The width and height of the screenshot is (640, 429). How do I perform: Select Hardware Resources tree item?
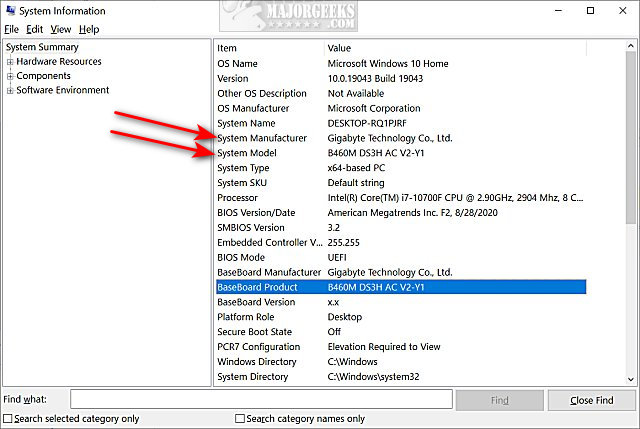click(x=59, y=62)
